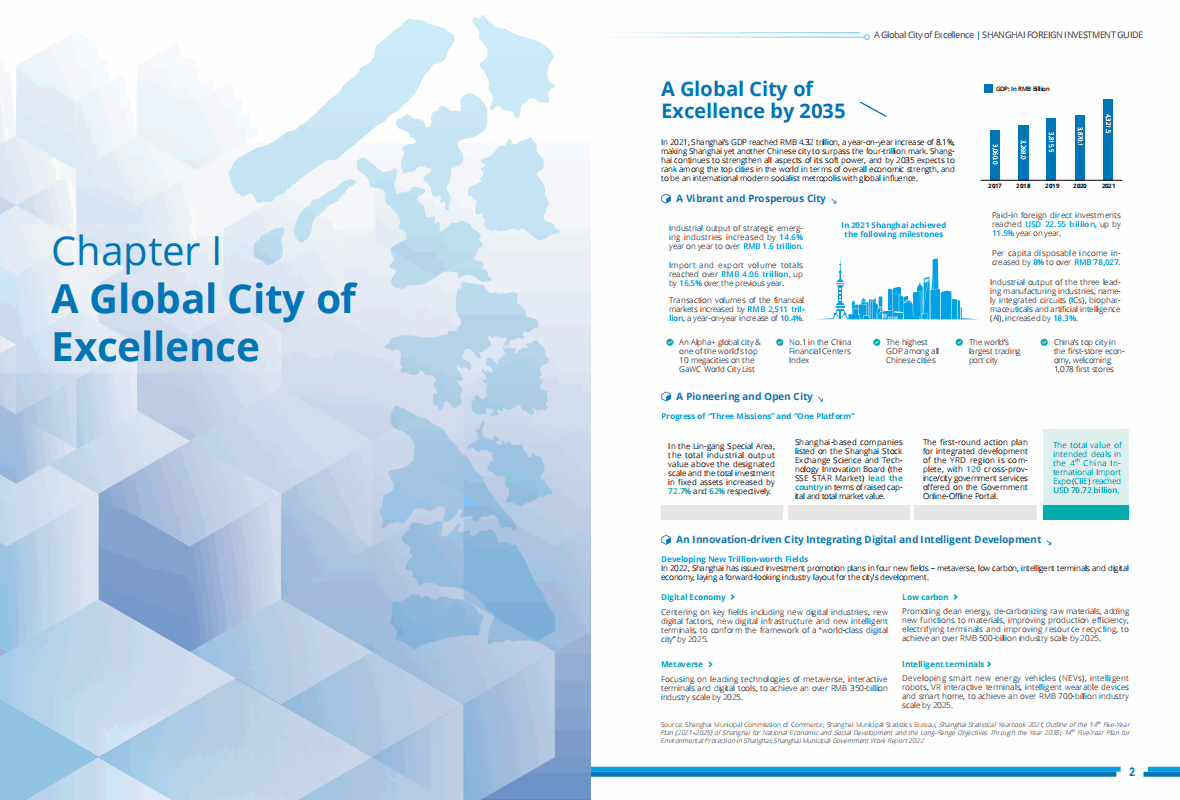Click the source citation paragraph
Viewport: 1180px width, 800px height.
tap(895, 732)
